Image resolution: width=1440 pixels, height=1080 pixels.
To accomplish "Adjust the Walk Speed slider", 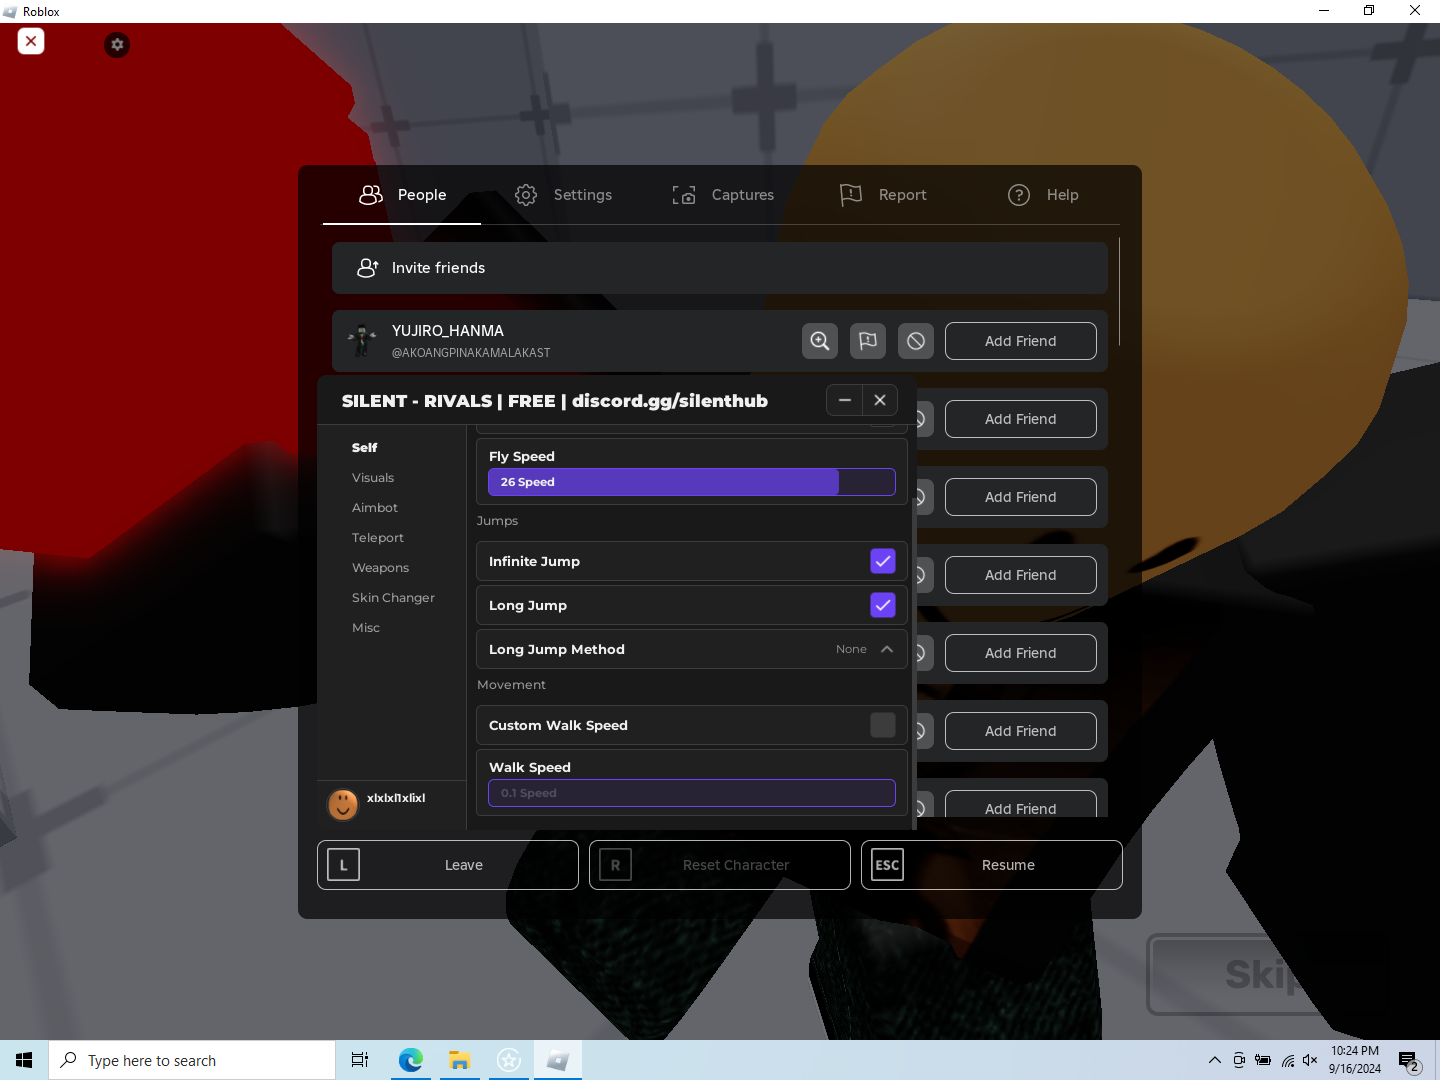I will coord(692,793).
